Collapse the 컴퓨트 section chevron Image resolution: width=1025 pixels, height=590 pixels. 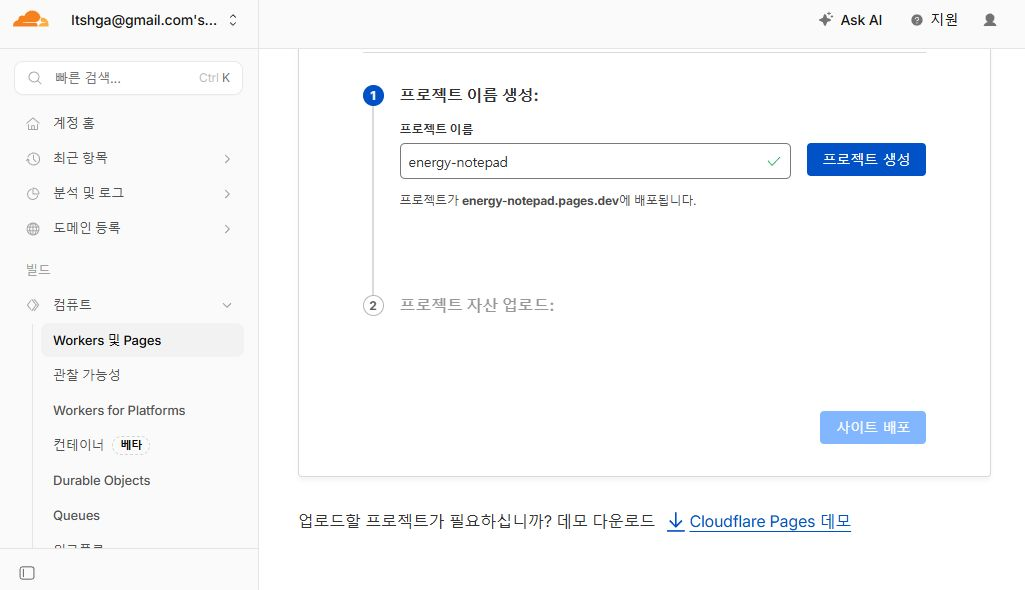227,305
